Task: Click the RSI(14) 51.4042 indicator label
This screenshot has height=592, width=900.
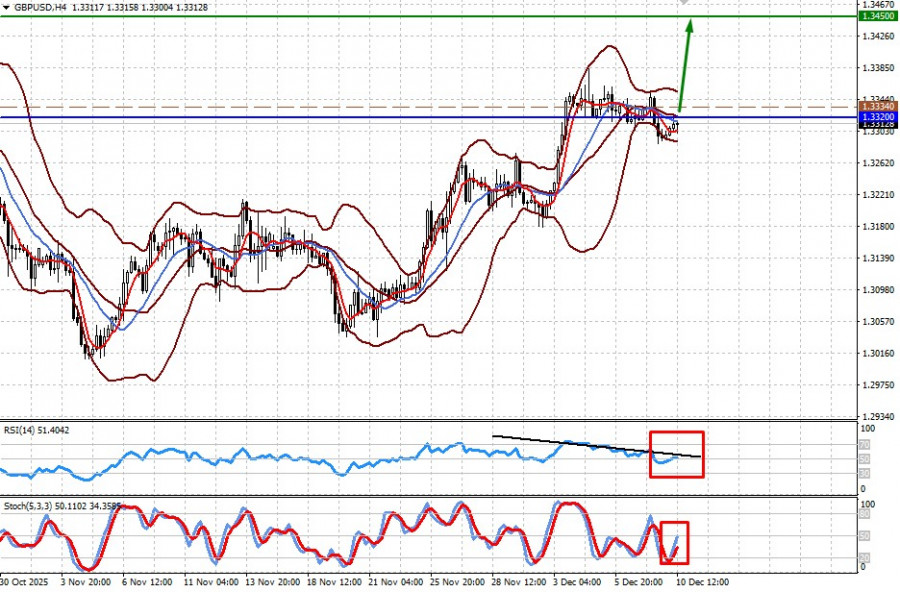Action: tap(37, 430)
